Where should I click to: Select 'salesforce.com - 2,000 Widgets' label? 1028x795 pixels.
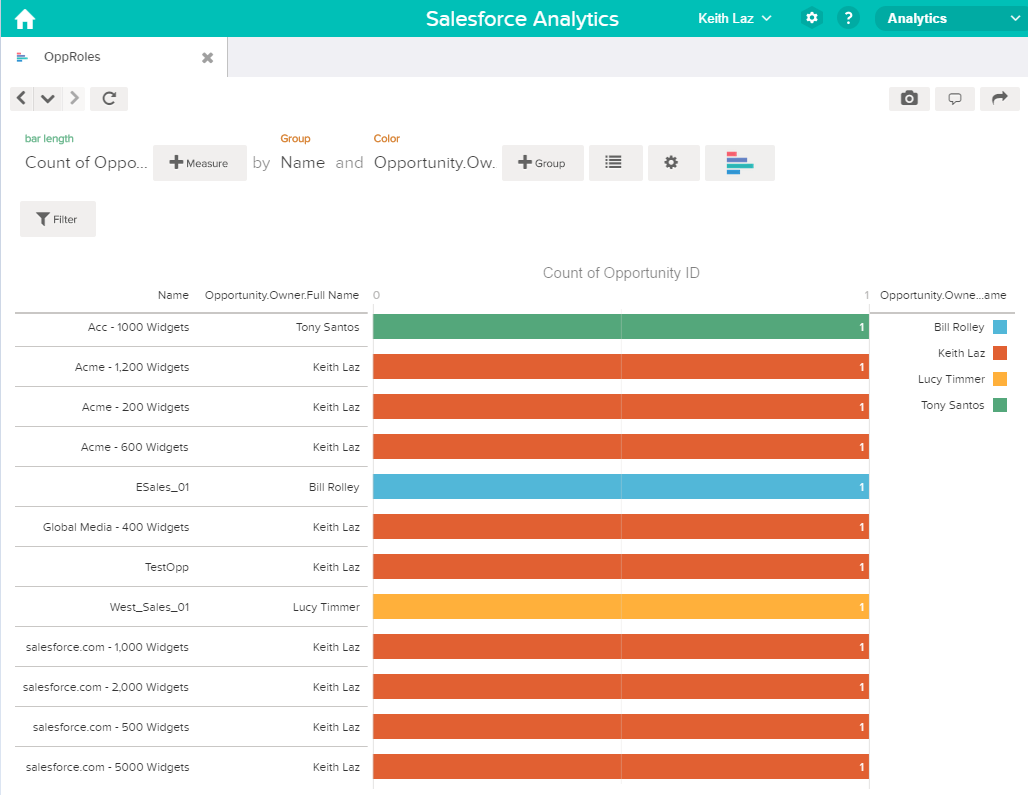[106, 687]
